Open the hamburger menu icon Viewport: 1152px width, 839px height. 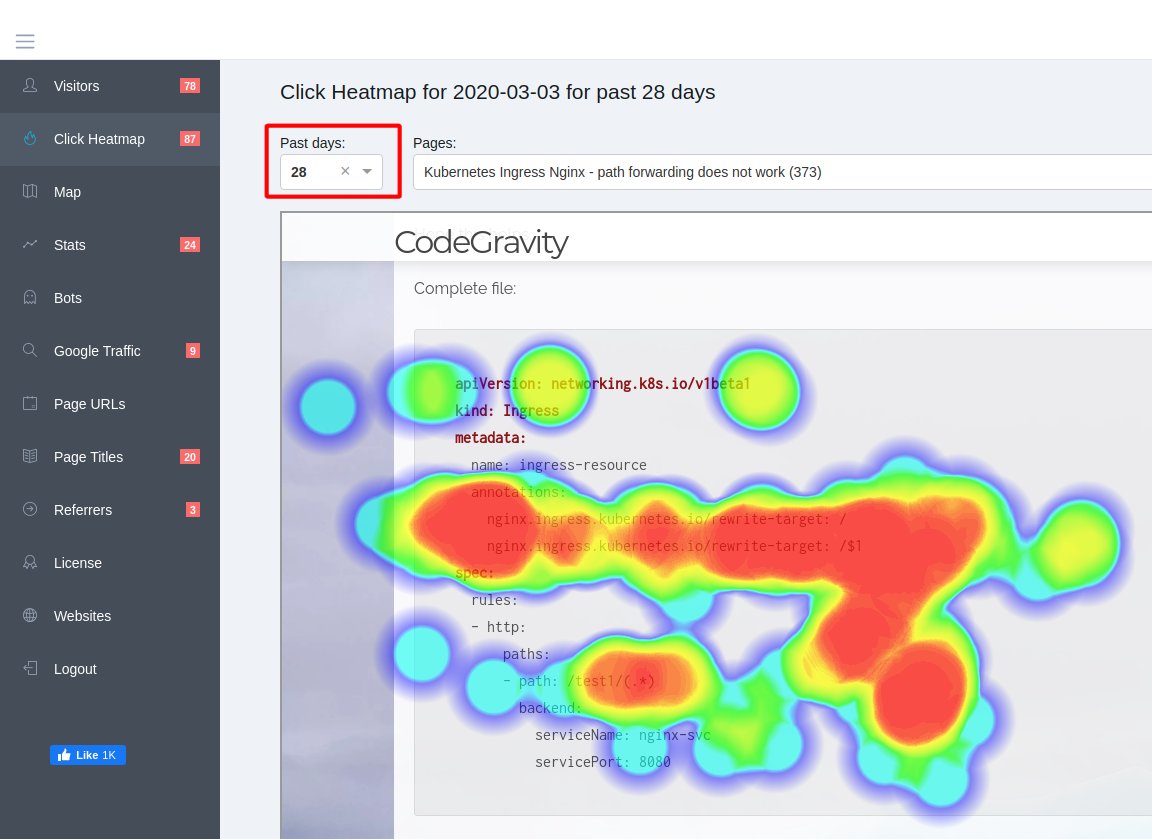pyautogui.click(x=25, y=41)
